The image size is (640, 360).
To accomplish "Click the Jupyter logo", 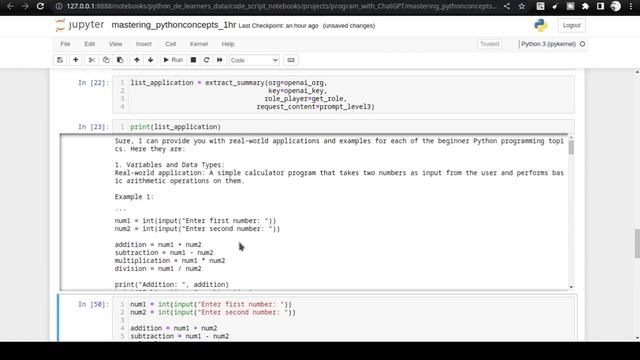I will click(x=80, y=25).
